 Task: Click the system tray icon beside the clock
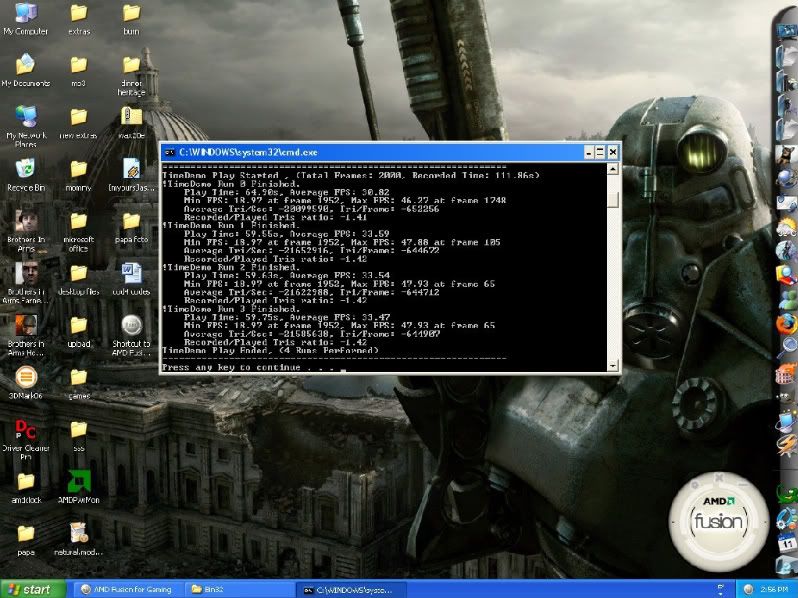(x=748, y=589)
